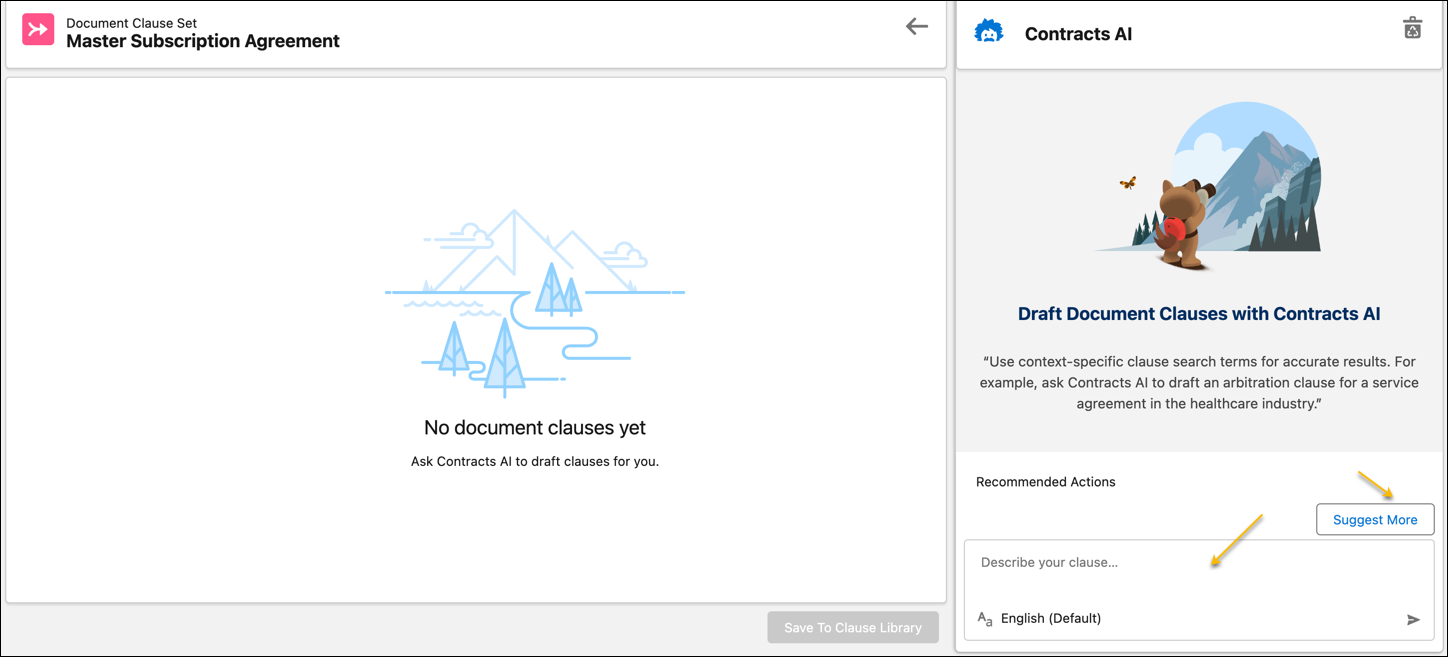1448x657 pixels.
Task: Click the Draft Document Clauses with Contracts AI heading
Action: pyautogui.click(x=1199, y=313)
